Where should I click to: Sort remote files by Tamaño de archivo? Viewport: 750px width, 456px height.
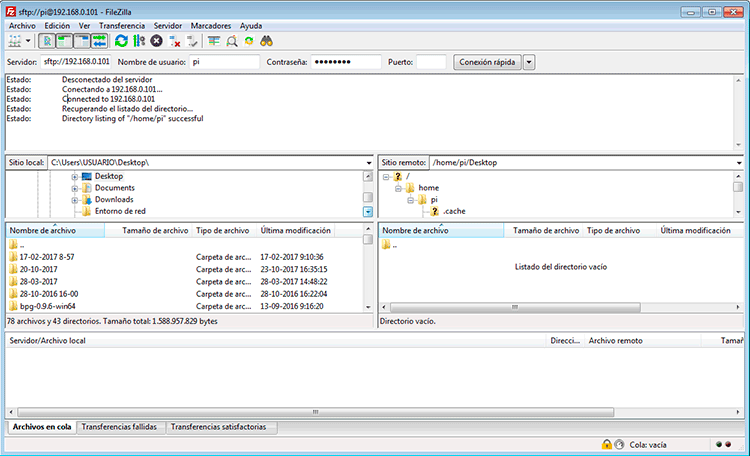coord(544,231)
